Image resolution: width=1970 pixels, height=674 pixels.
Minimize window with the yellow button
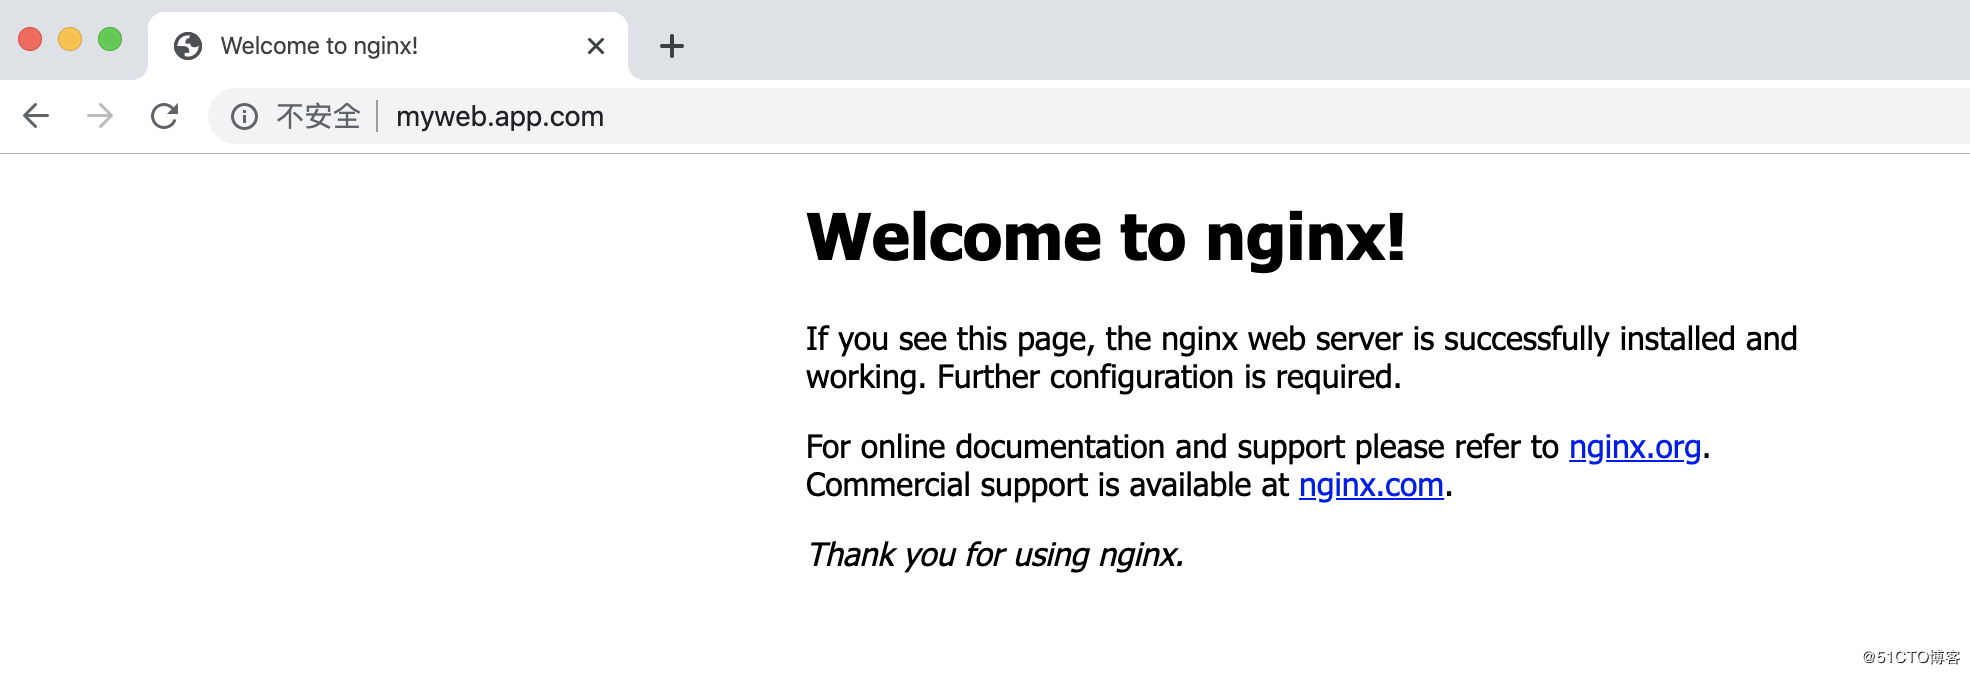[x=70, y=39]
